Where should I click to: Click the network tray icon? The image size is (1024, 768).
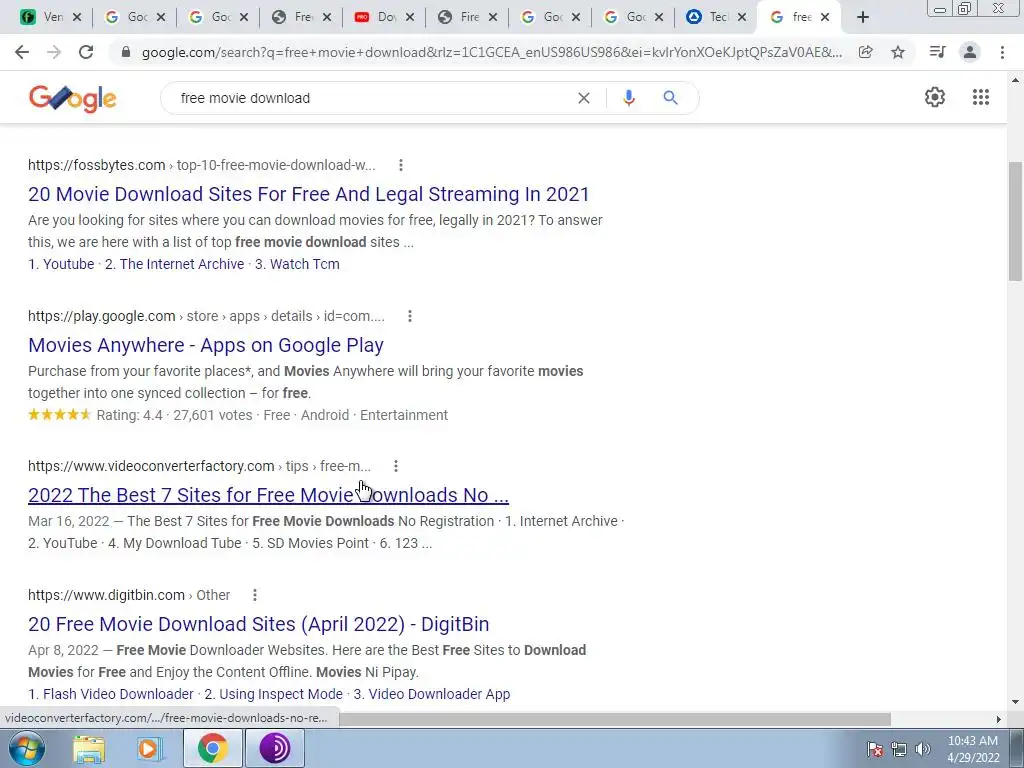click(x=899, y=748)
